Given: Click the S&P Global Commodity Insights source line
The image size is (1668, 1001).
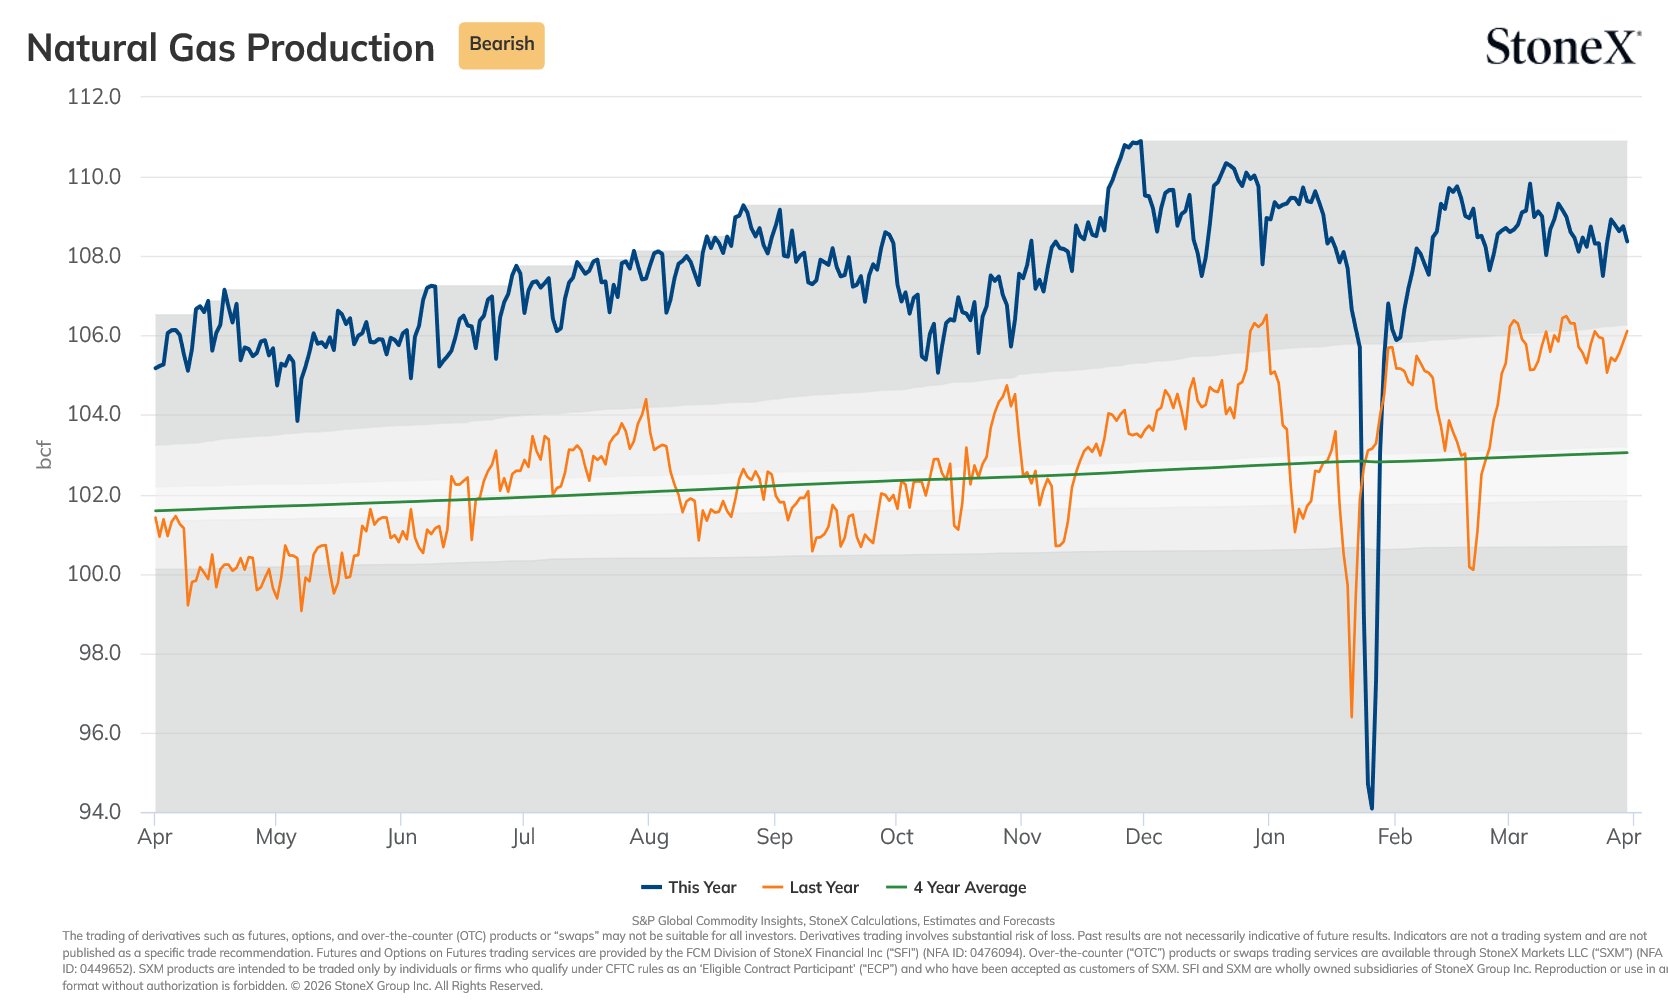Looking at the screenshot, I should pyautogui.click(x=843, y=921).
